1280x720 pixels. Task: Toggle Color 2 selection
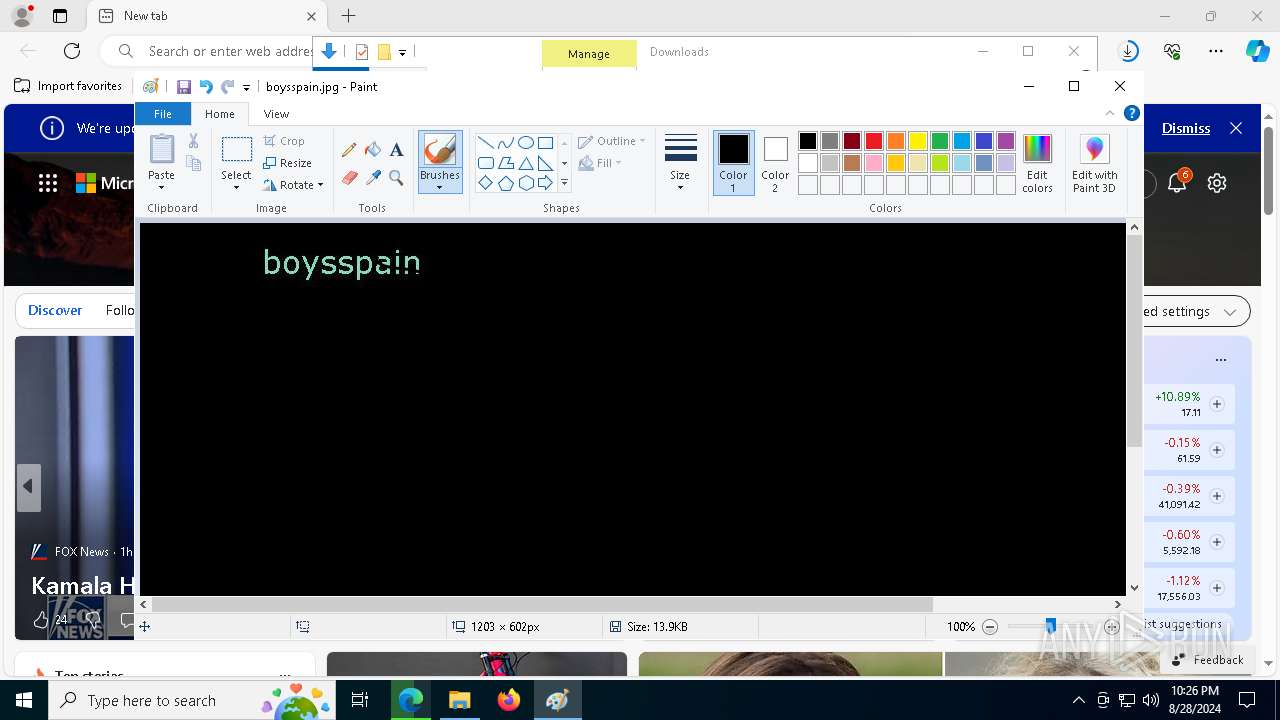[x=775, y=163]
